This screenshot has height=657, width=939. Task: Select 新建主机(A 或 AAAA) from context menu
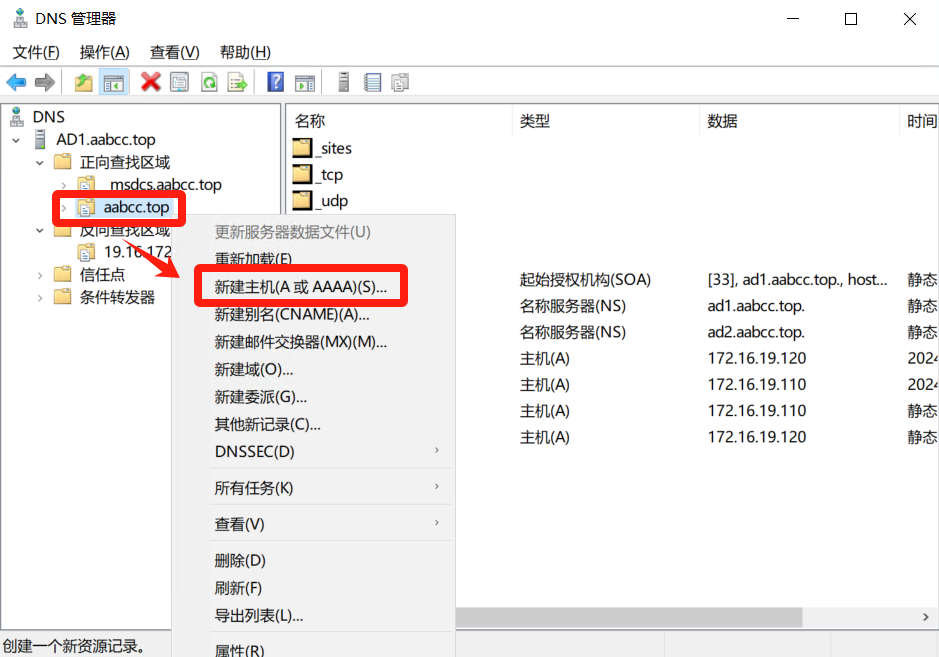click(300, 287)
